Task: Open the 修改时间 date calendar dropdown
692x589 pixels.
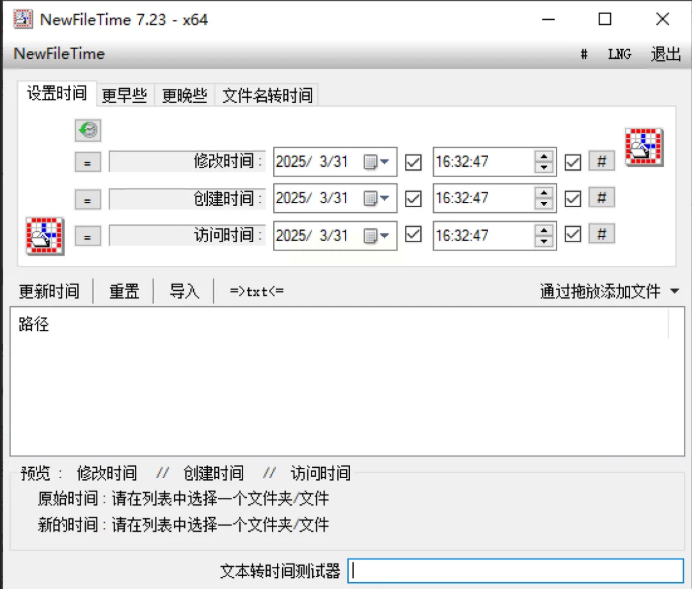Action: coord(376,162)
